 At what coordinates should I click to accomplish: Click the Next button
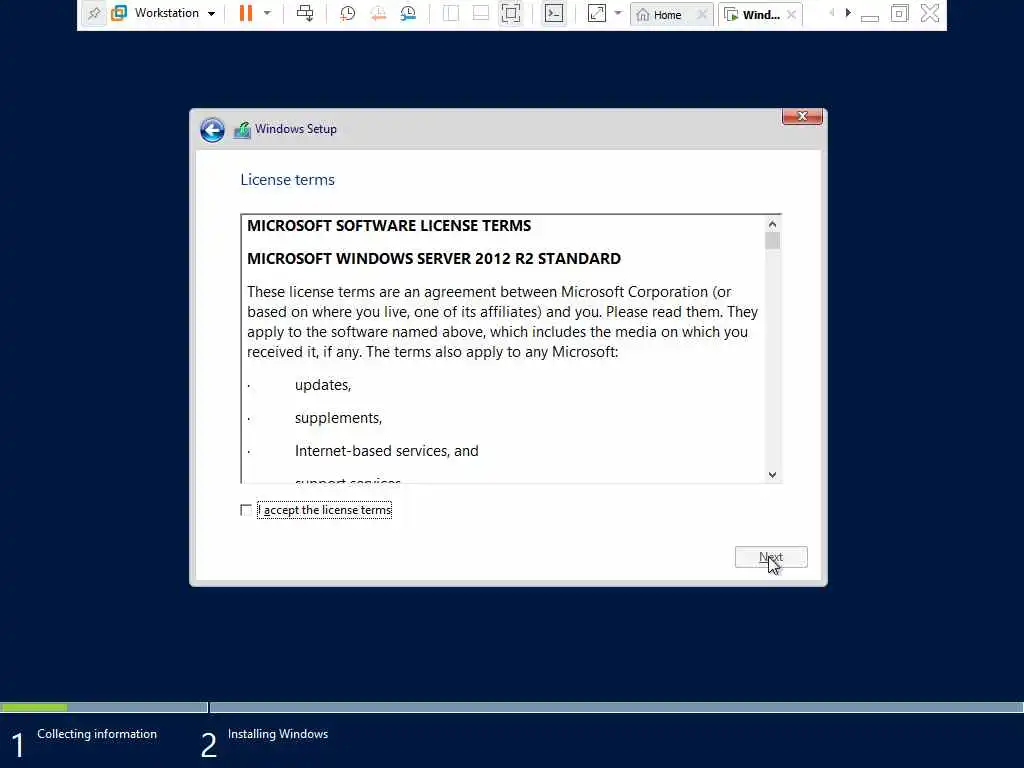pos(771,557)
